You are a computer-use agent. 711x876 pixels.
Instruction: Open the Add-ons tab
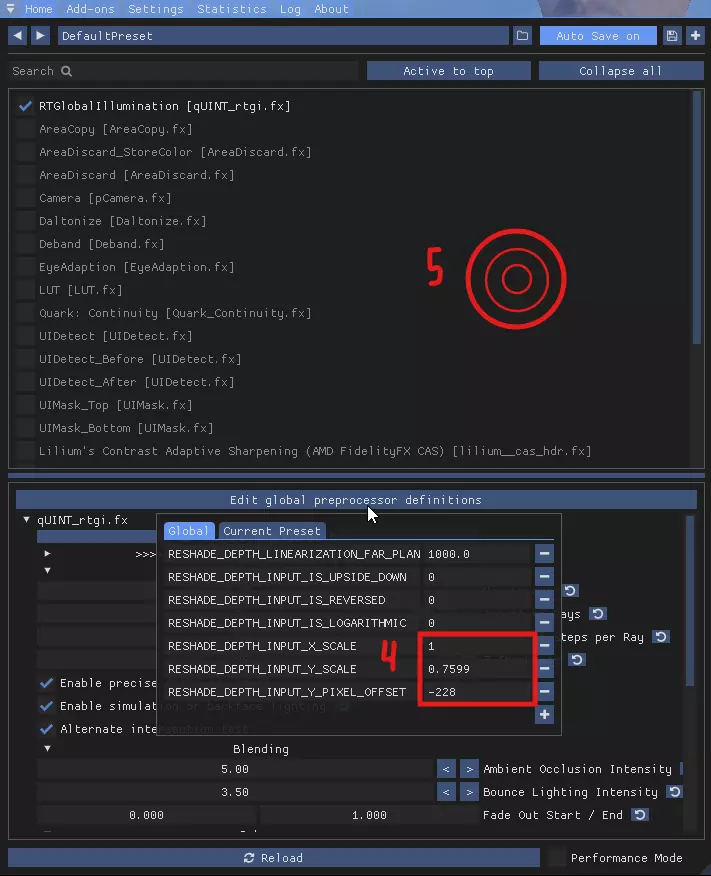coord(90,9)
